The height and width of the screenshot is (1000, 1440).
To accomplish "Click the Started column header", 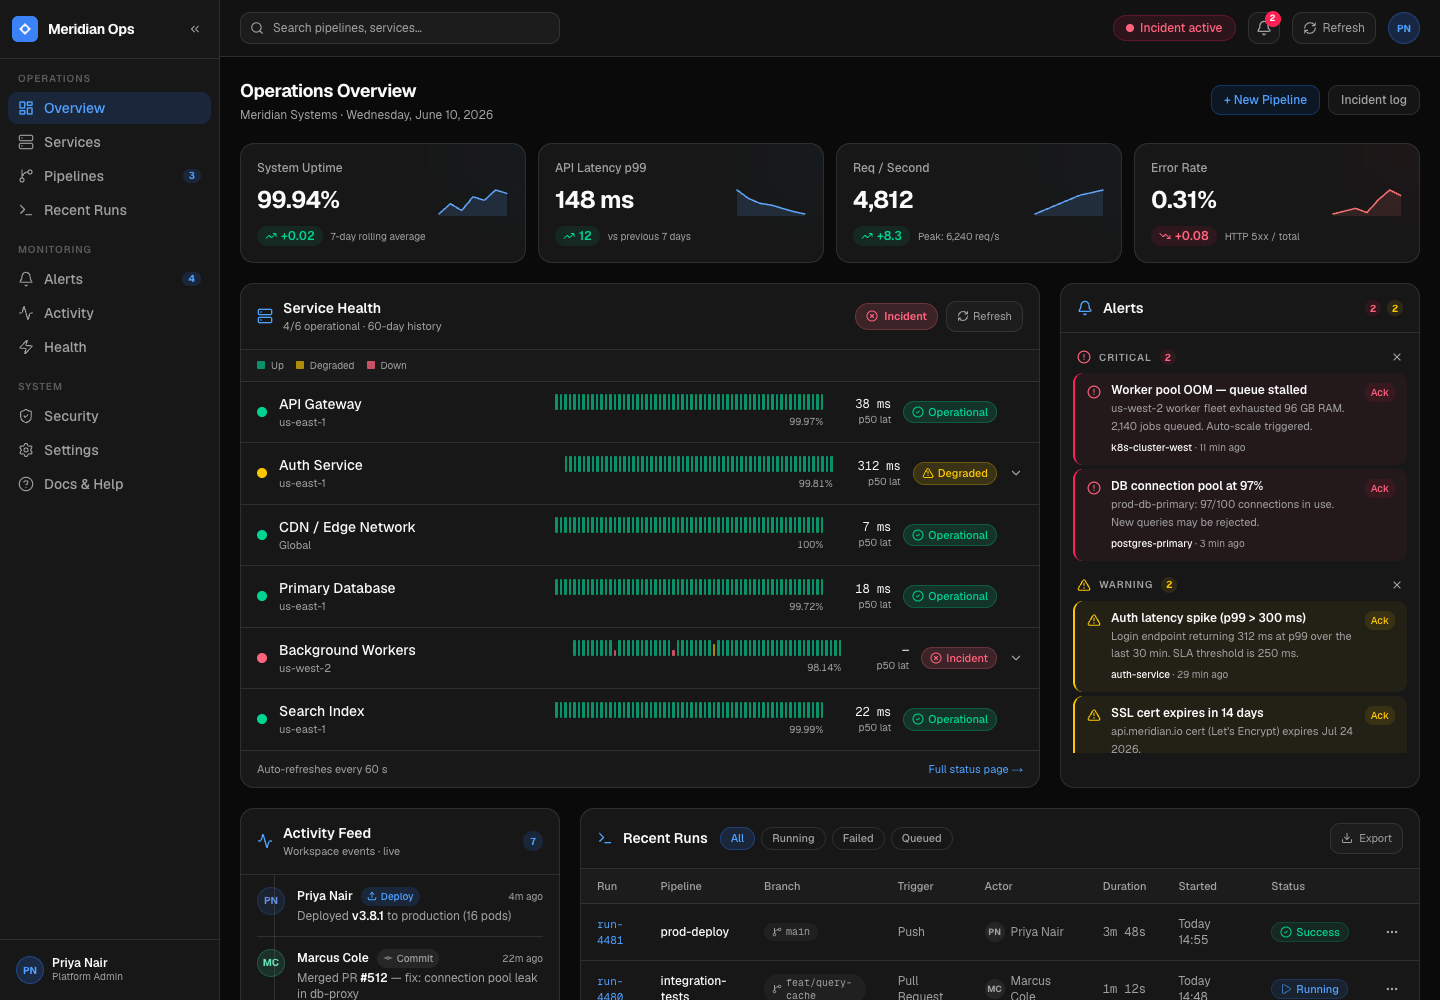I will click(x=1197, y=886).
